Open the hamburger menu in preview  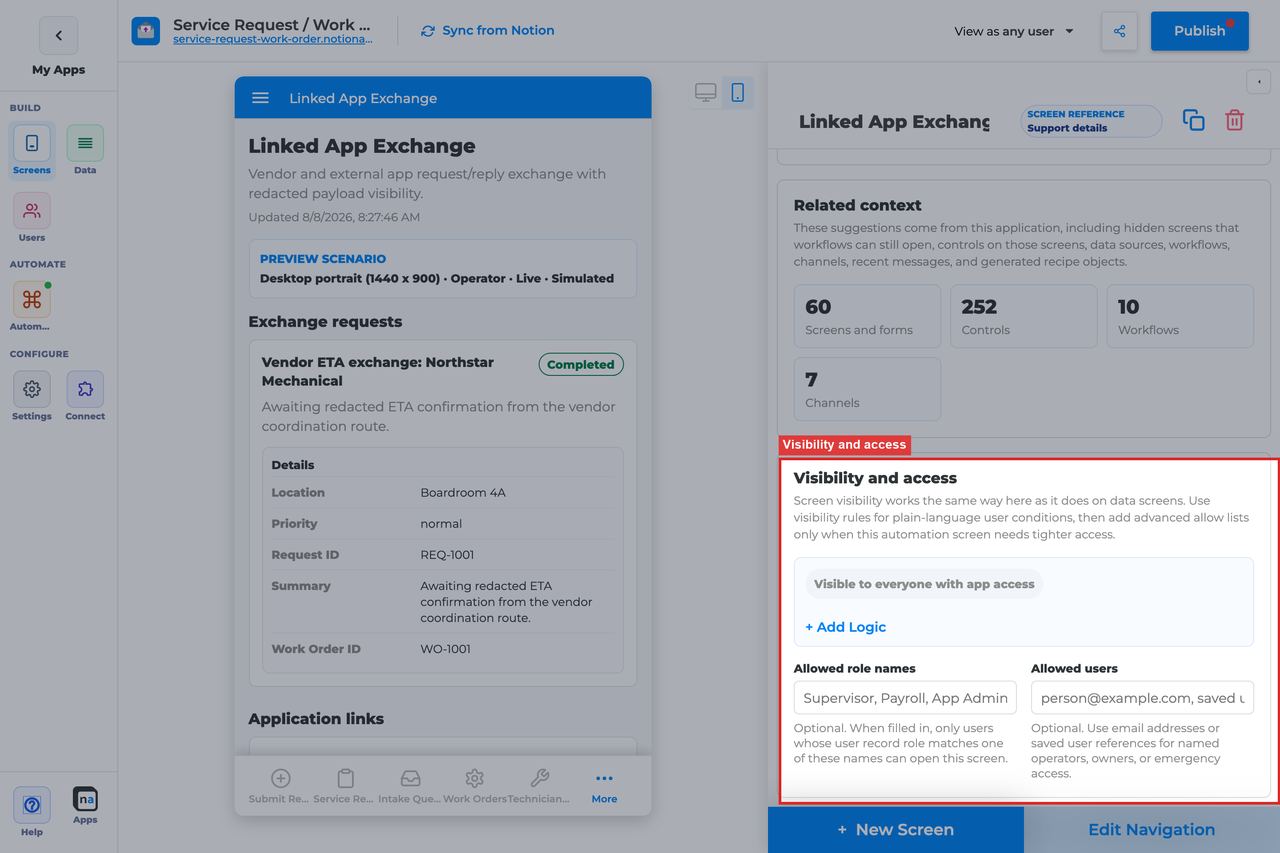(260, 98)
